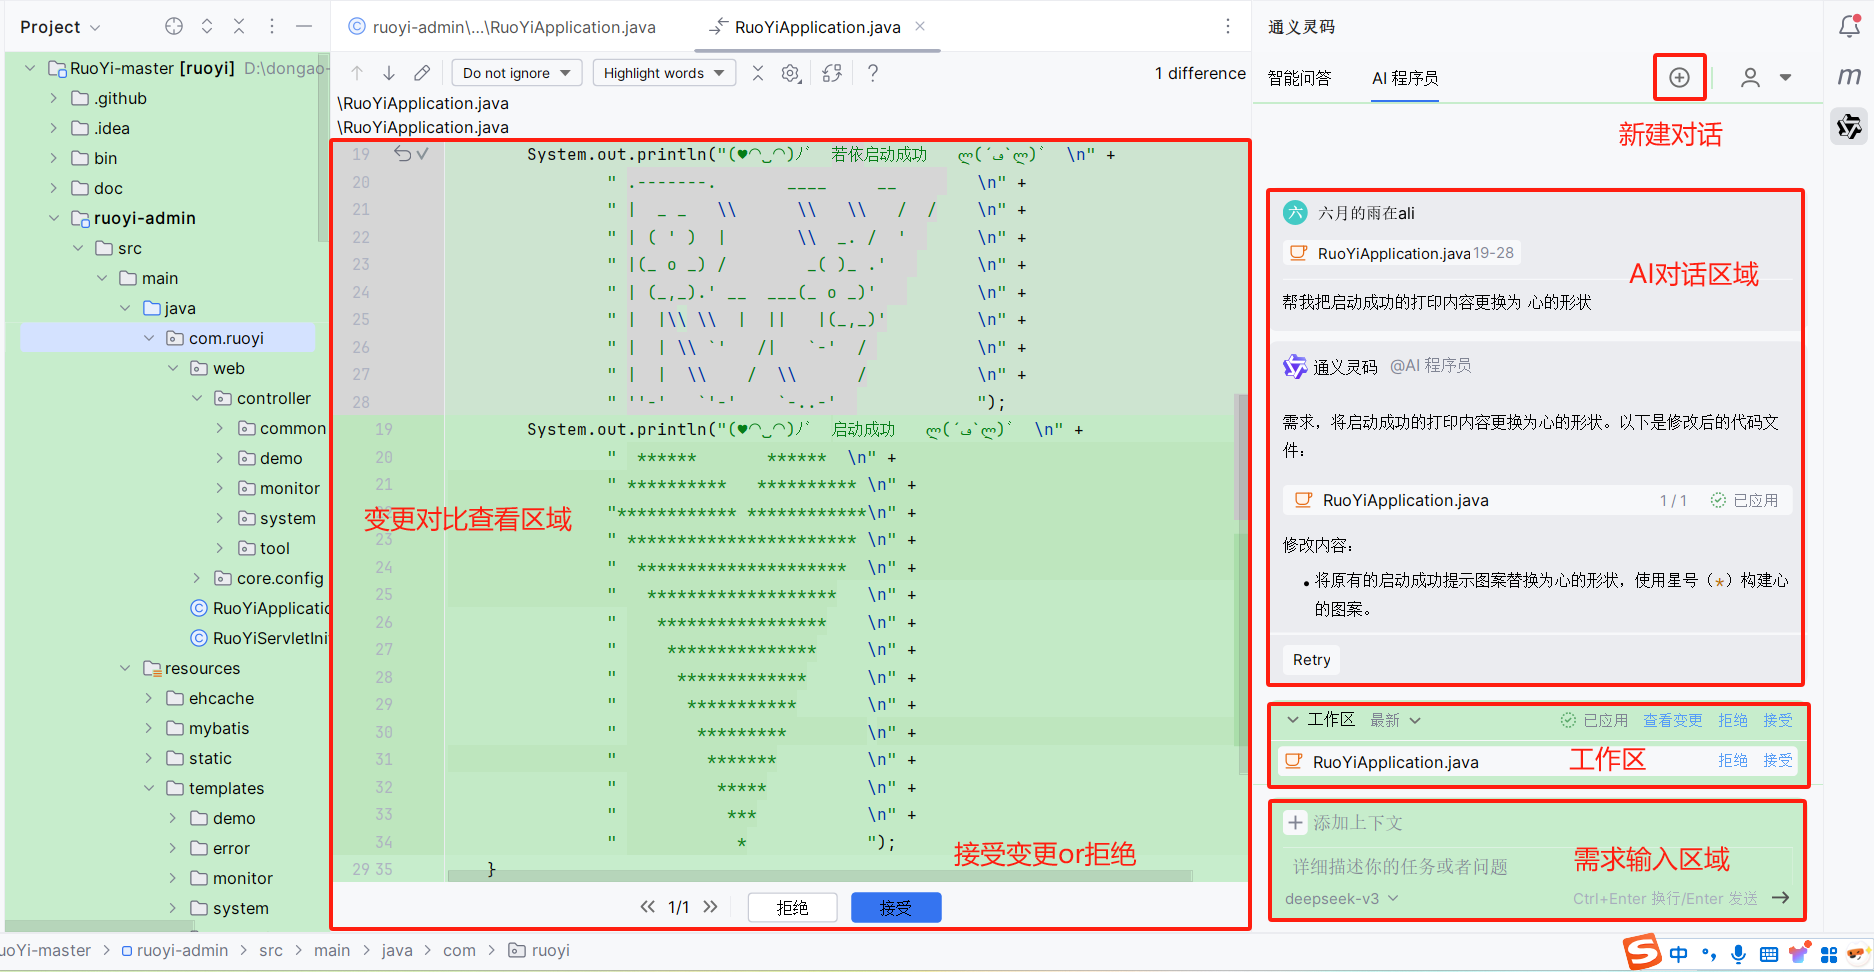This screenshot has height=972, width=1874.
Task: Click the 查看变更 link in 工作区
Action: [1672, 720]
